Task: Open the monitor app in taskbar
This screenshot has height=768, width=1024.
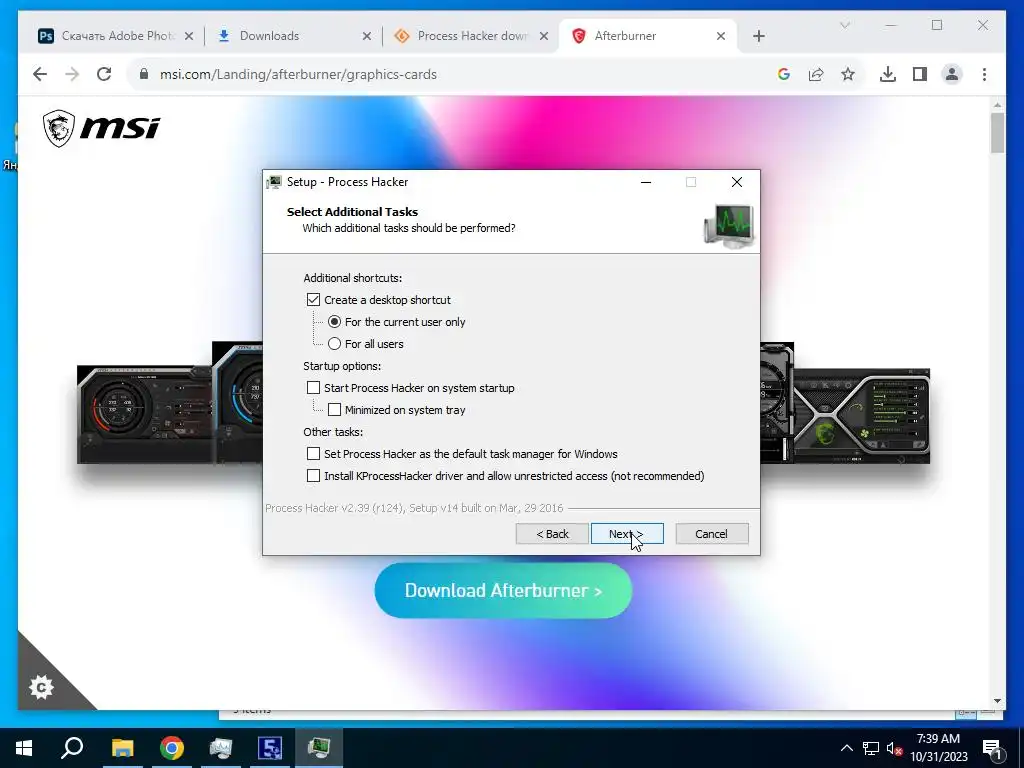Action: [221, 748]
